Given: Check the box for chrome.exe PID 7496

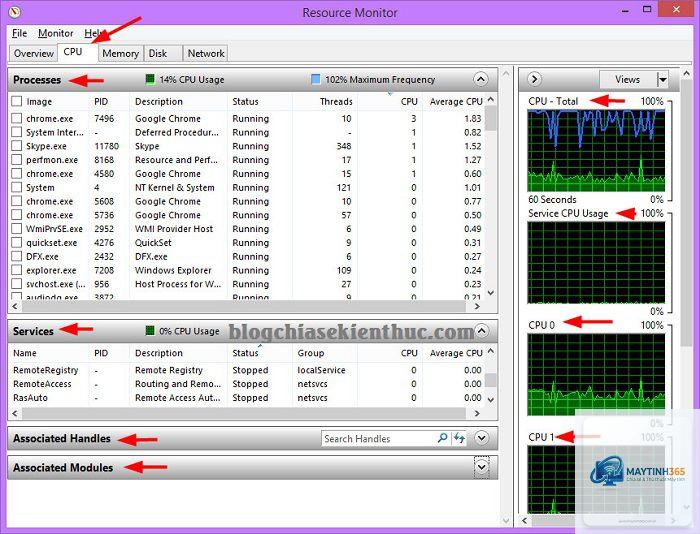Looking at the screenshot, I should coord(17,118).
